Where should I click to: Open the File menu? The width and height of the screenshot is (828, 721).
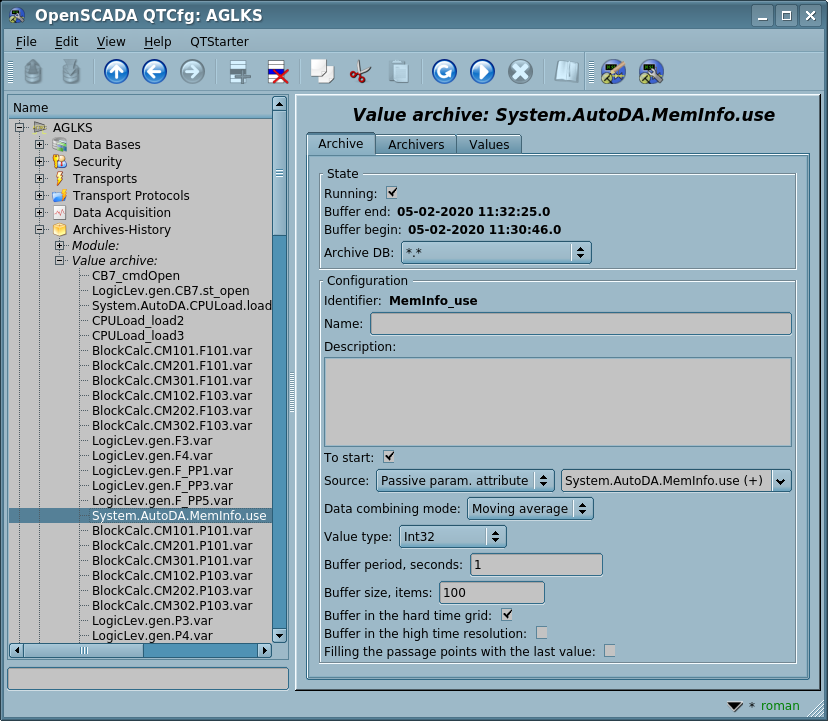click(x=26, y=42)
